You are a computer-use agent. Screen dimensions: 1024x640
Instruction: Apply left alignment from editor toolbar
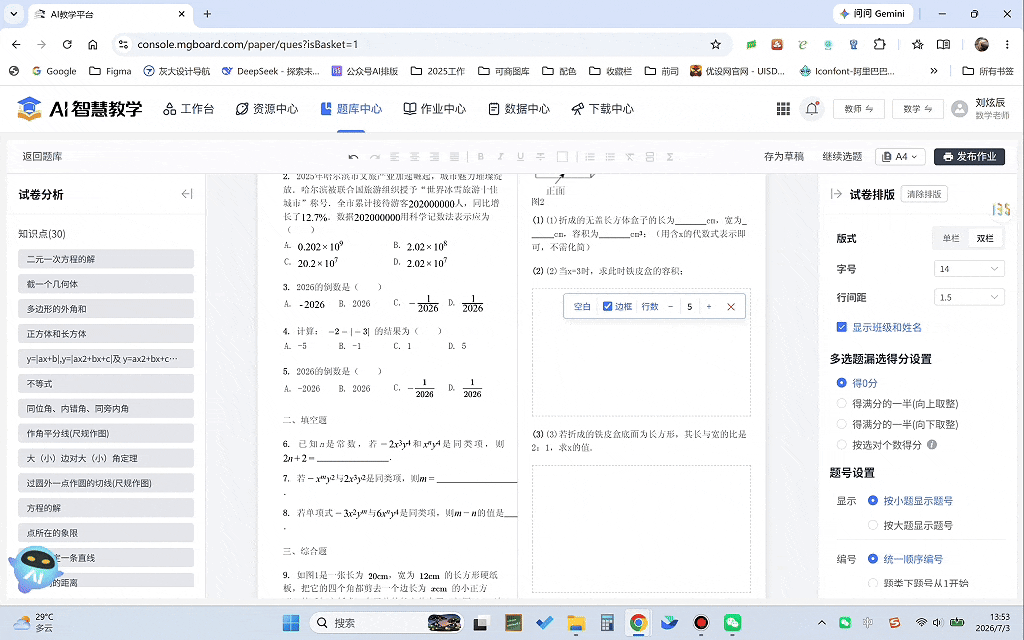click(394, 157)
